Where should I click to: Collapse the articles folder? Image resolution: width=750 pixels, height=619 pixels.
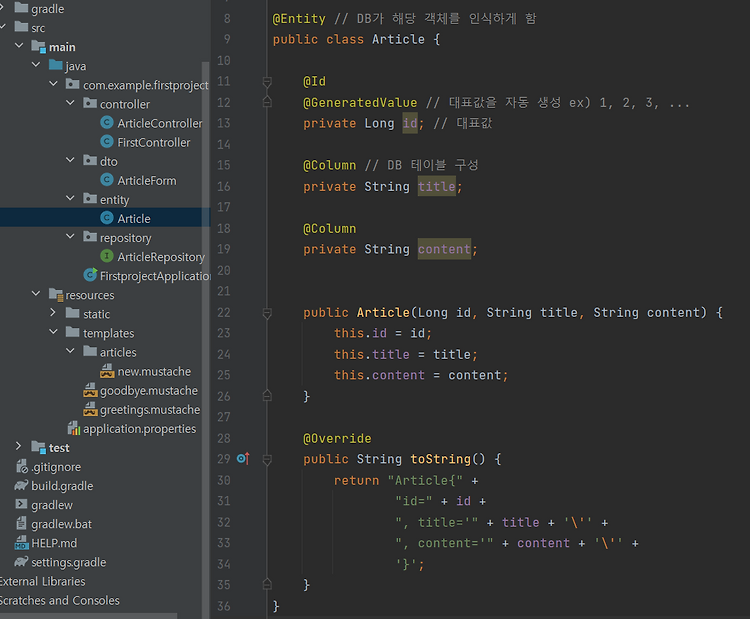coord(70,351)
